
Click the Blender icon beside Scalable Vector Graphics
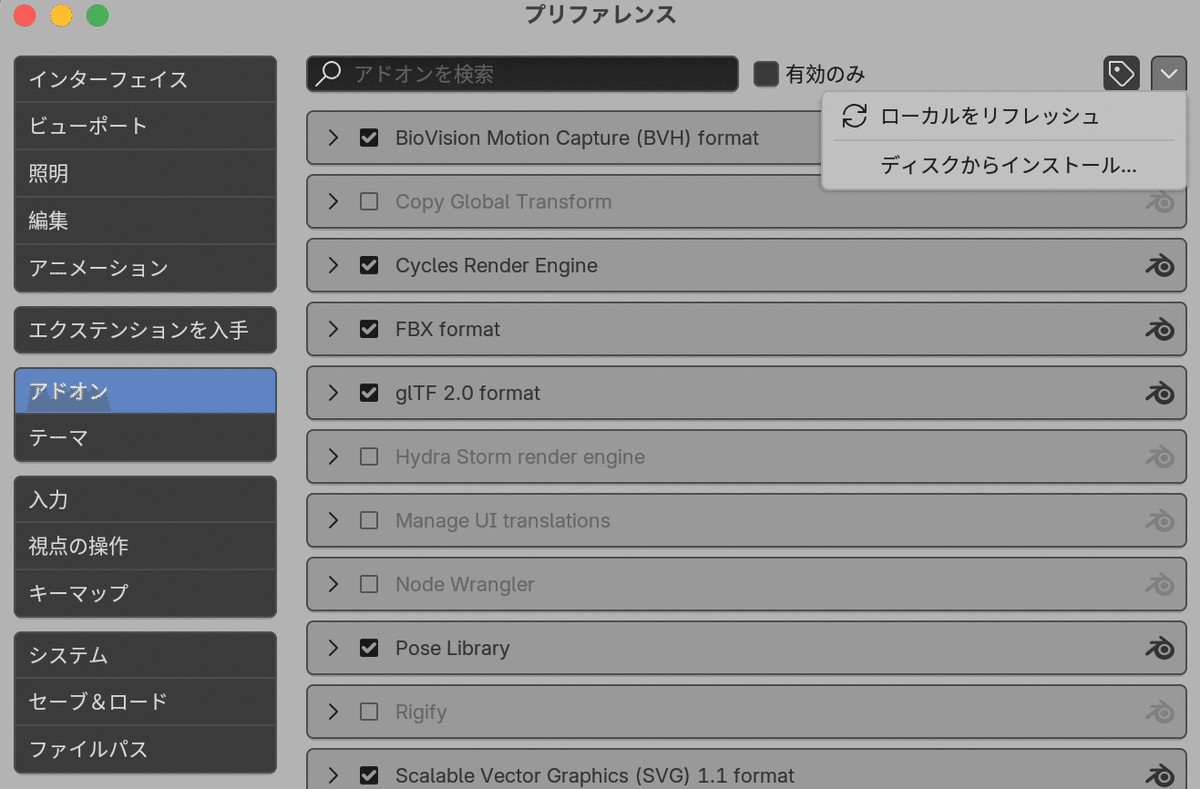coord(1159,774)
